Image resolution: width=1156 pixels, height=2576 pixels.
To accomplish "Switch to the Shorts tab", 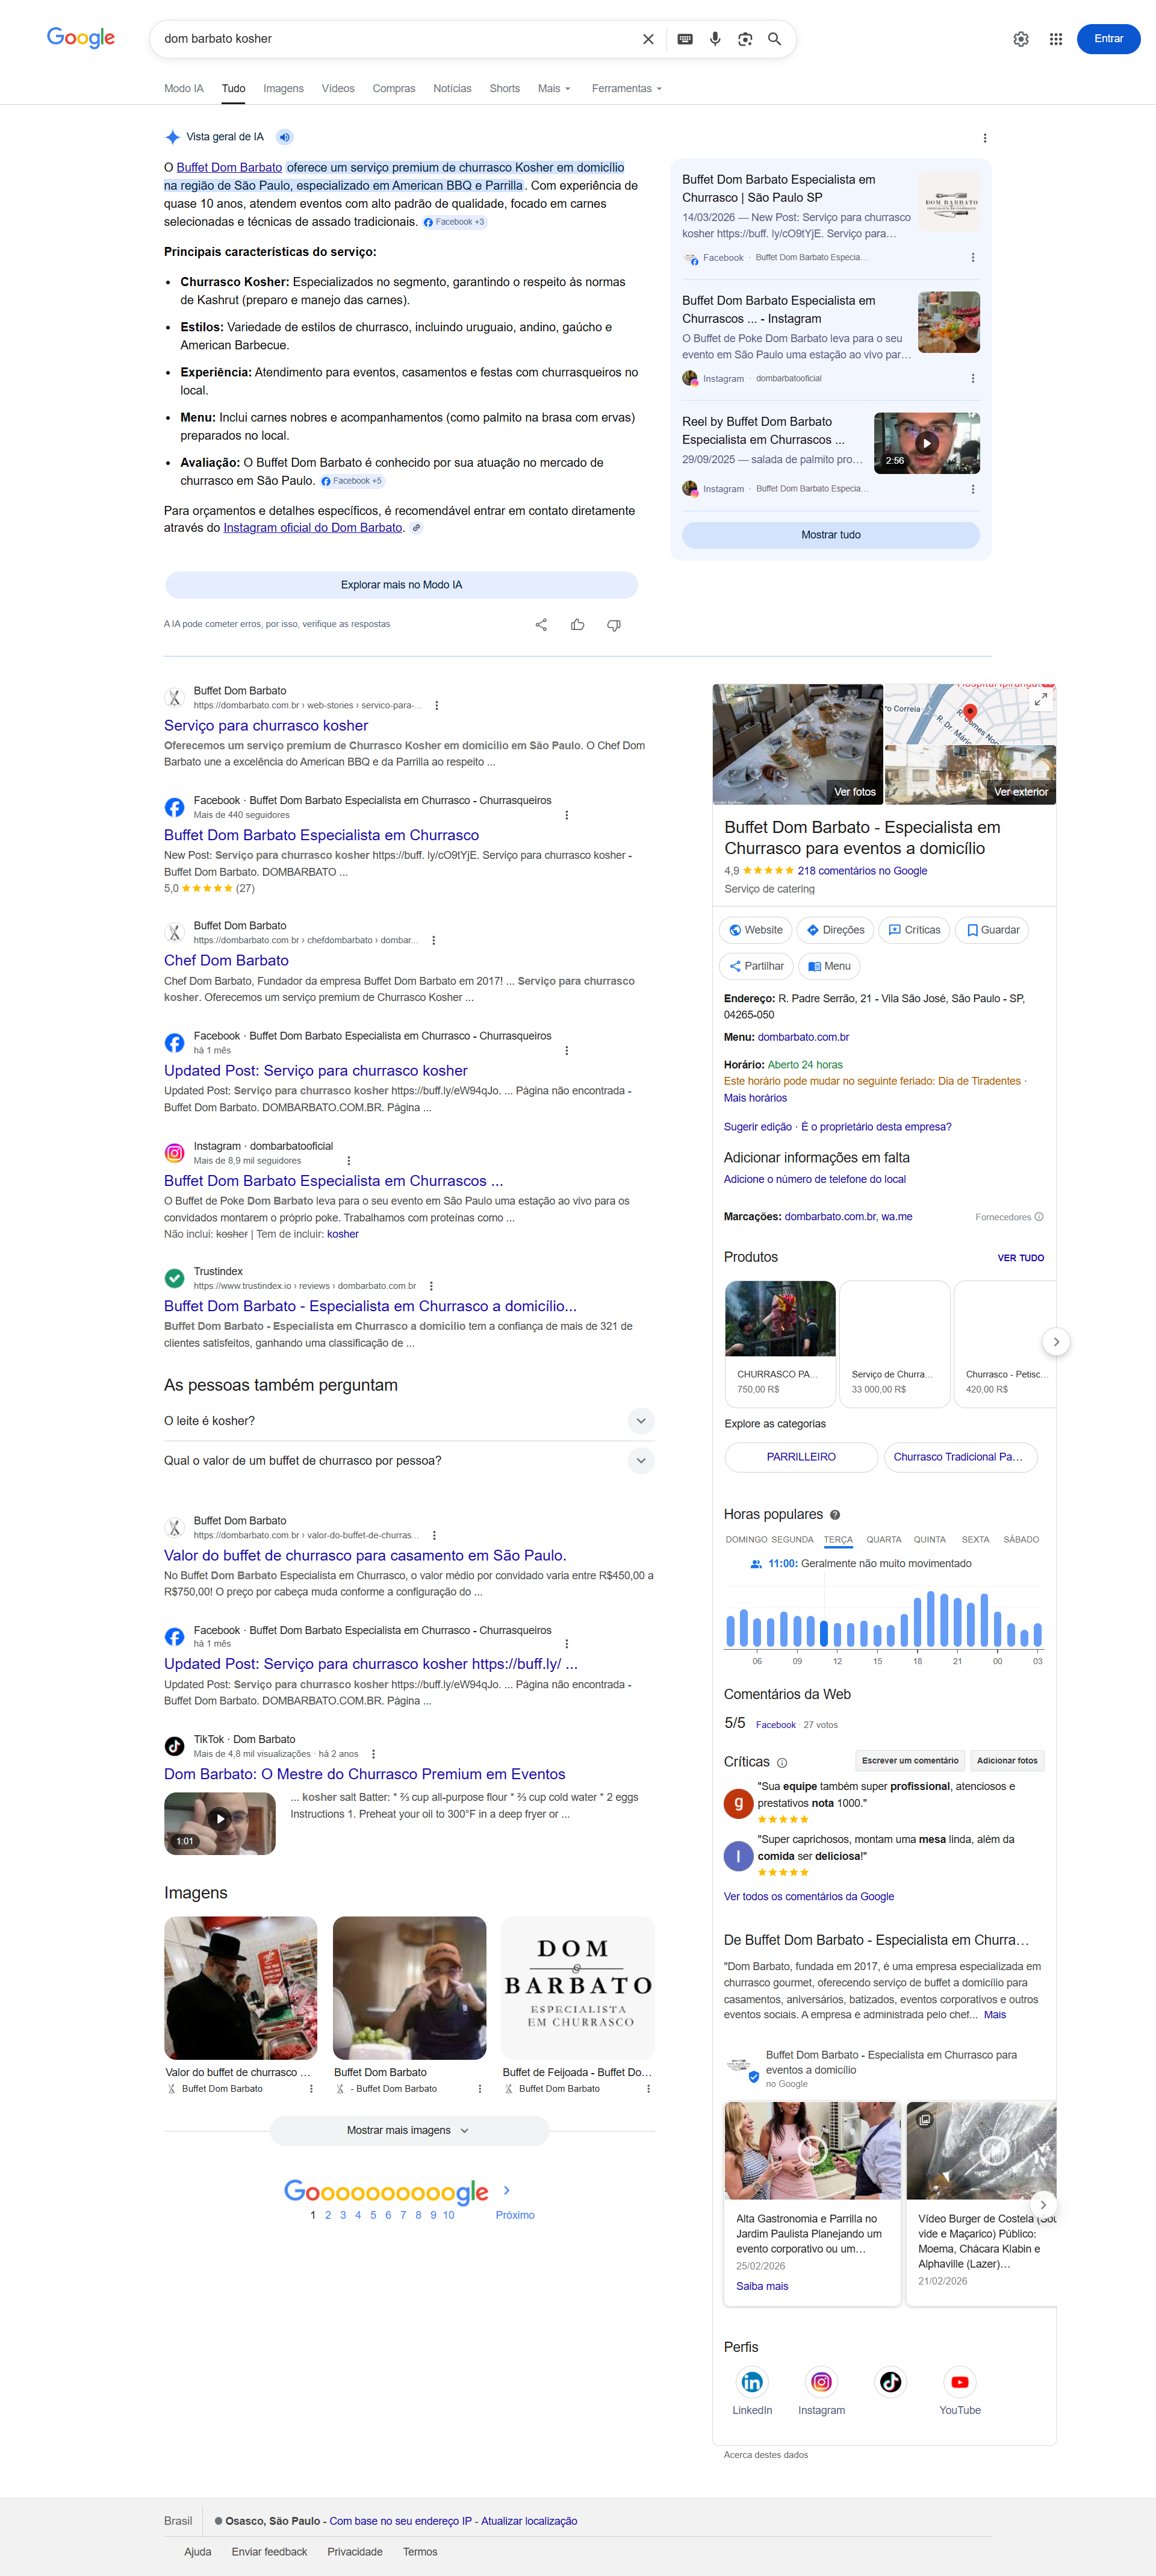I will [x=505, y=89].
